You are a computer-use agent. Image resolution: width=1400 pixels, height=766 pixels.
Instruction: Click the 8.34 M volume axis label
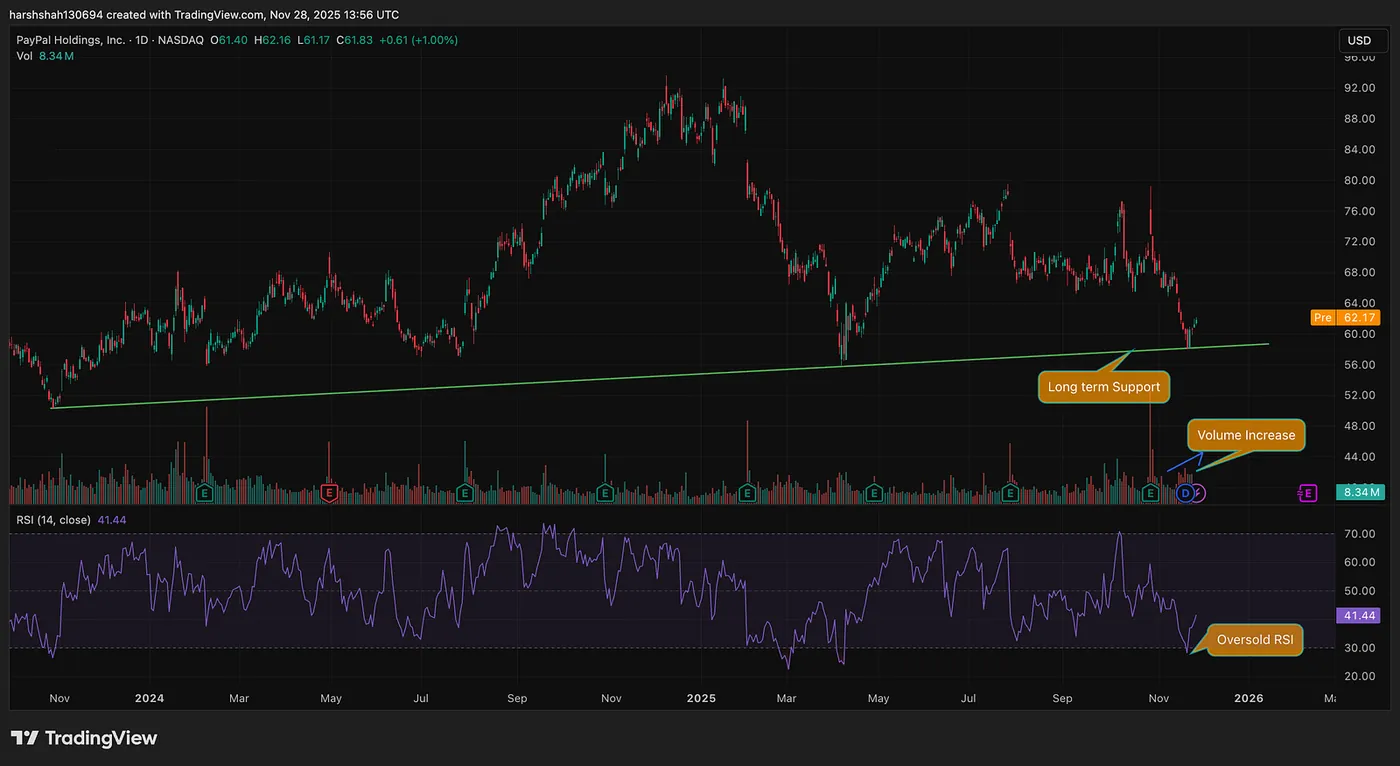[x=1358, y=492]
